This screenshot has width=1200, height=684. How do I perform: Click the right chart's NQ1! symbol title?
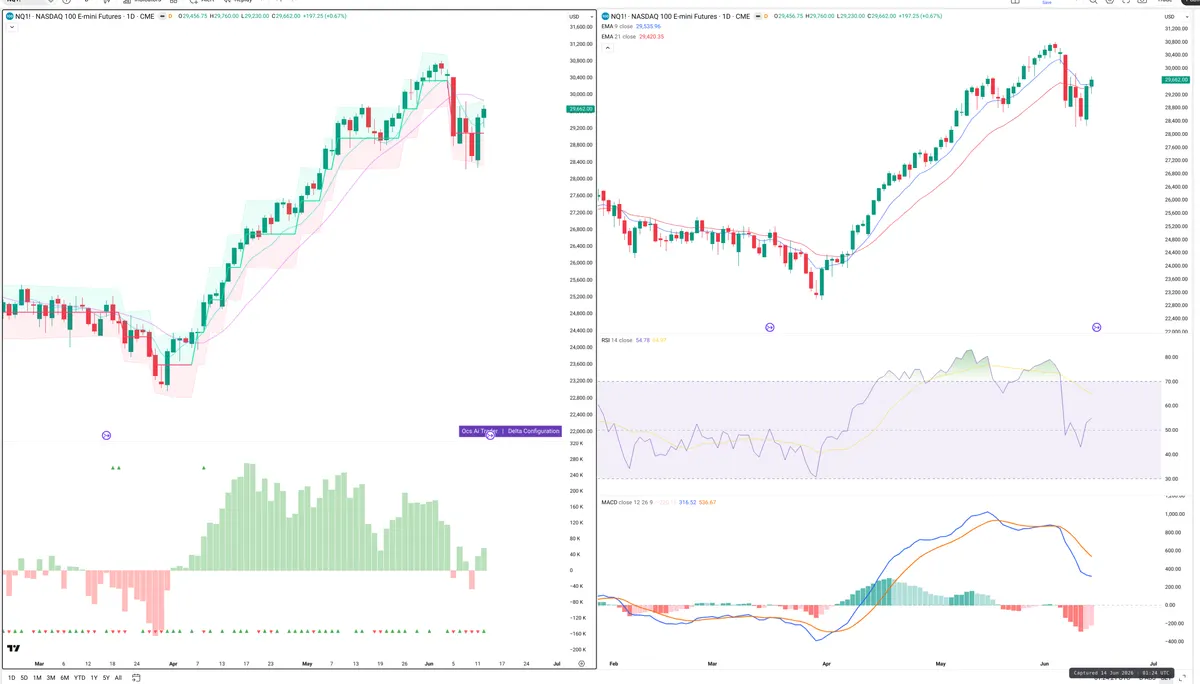click(679, 17)
